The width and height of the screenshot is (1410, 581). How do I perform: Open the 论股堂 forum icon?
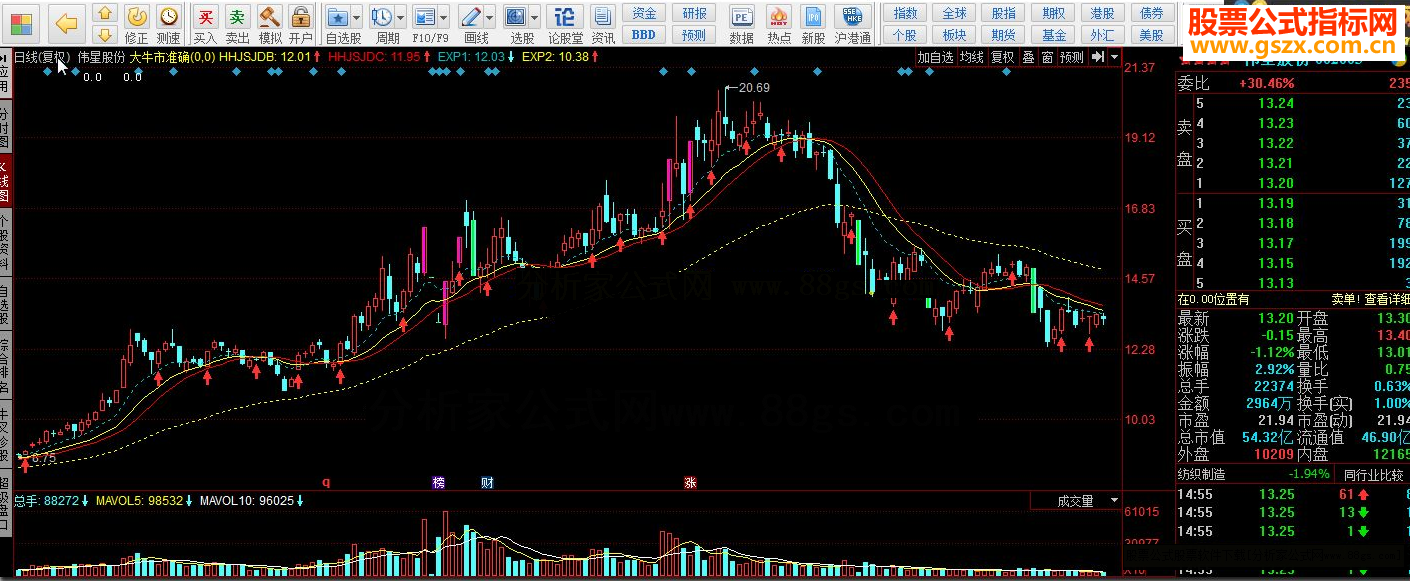565,24
